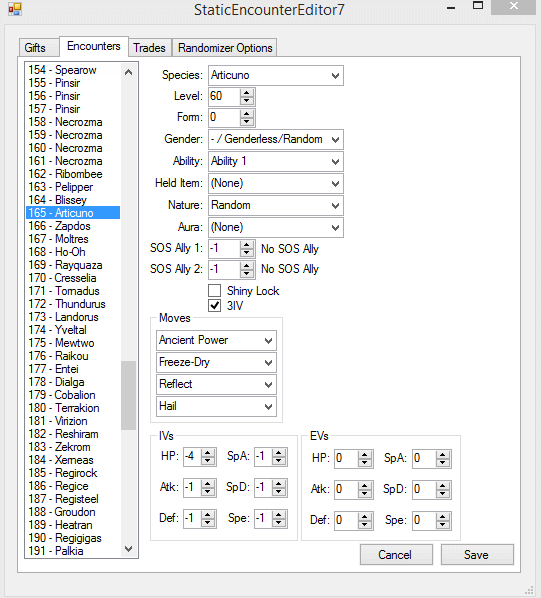
Task: Maximize the StaticEncounterEditor7 window
Action: click(x=478, y=6)
